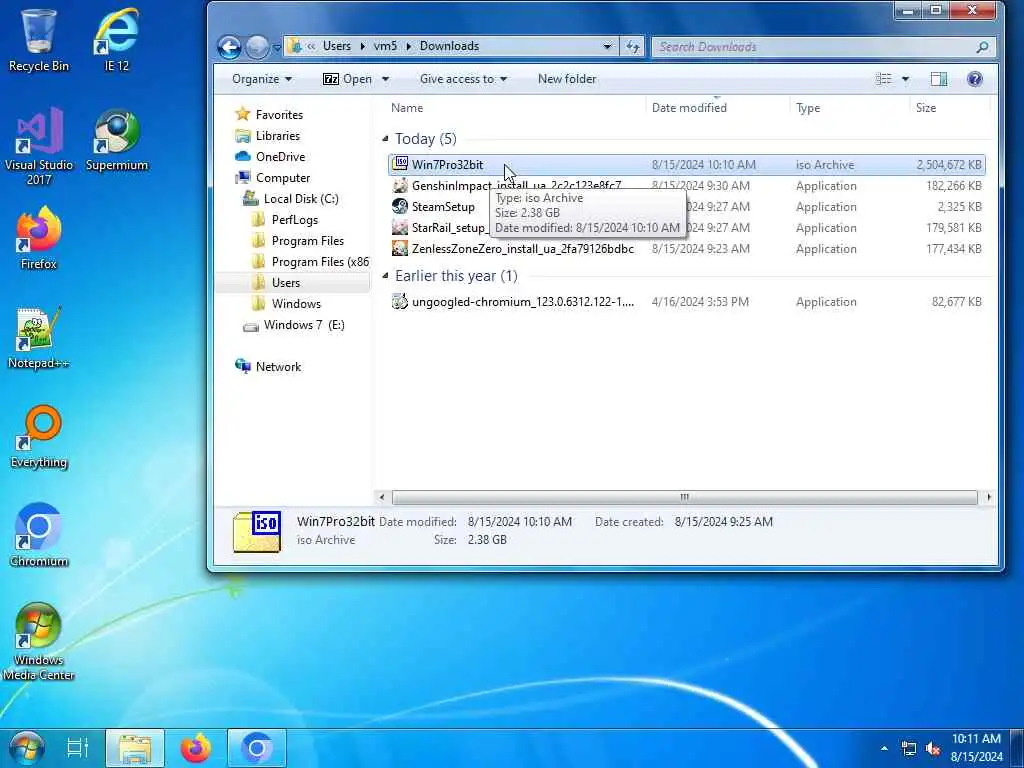Open Visual Studio 2017 shortcut
This screenshot has width=1024, height=768.
tap(39, 146)
